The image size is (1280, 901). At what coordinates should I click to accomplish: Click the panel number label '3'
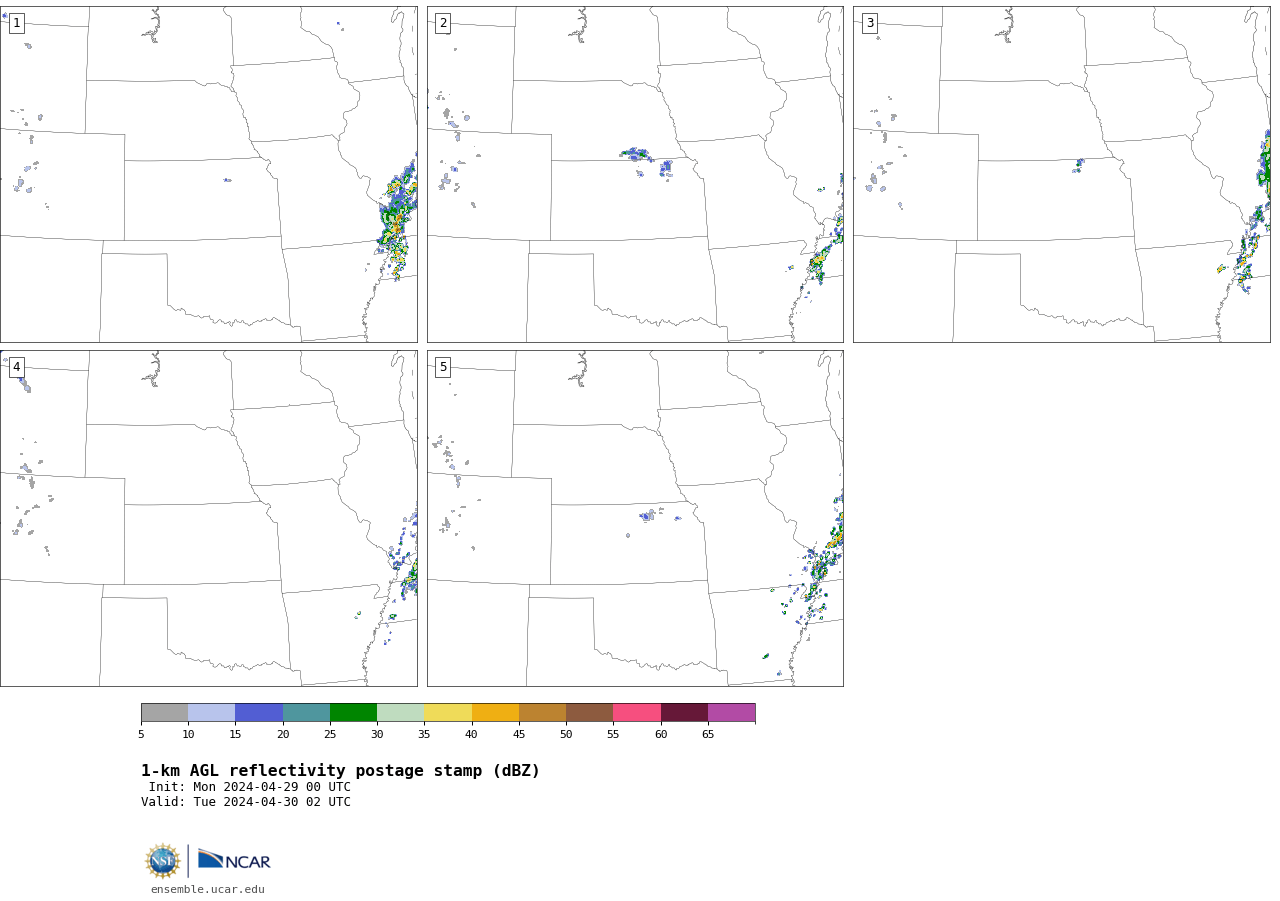pos(869,23)
